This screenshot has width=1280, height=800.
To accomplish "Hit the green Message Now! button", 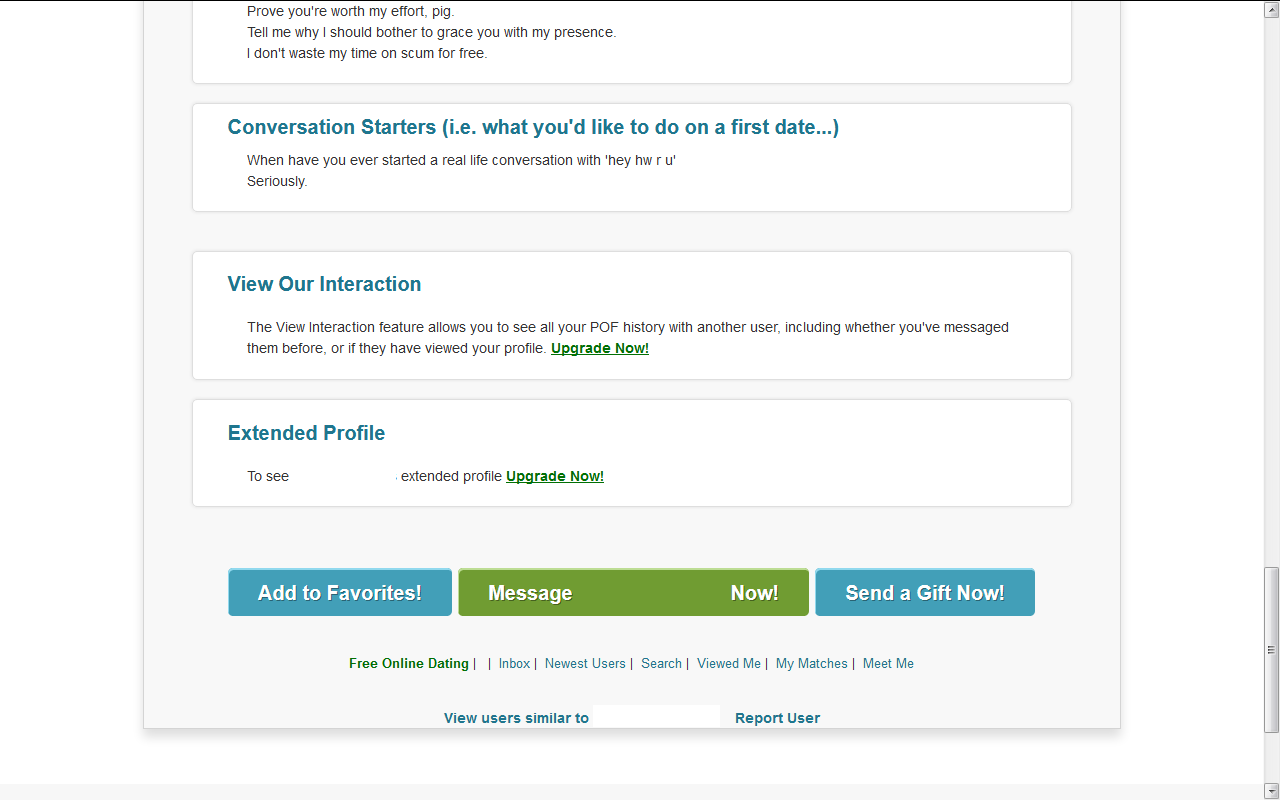I will tap(633, 593).
